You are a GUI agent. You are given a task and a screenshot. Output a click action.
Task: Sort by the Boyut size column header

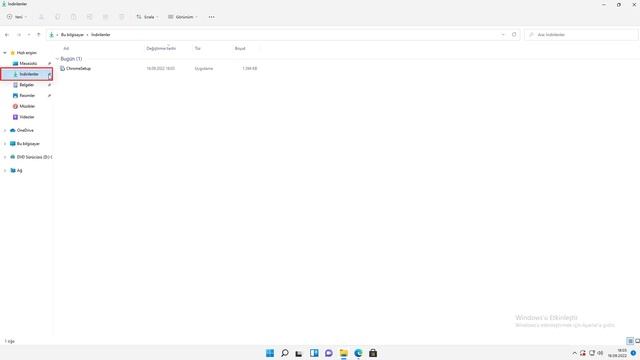click(x=240, y=49)
